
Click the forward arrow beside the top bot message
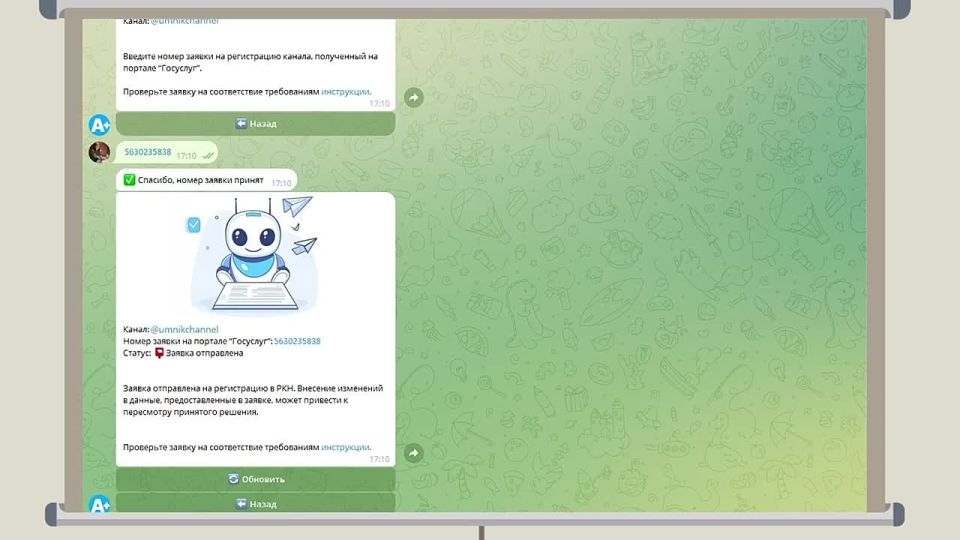pos(413,97)
